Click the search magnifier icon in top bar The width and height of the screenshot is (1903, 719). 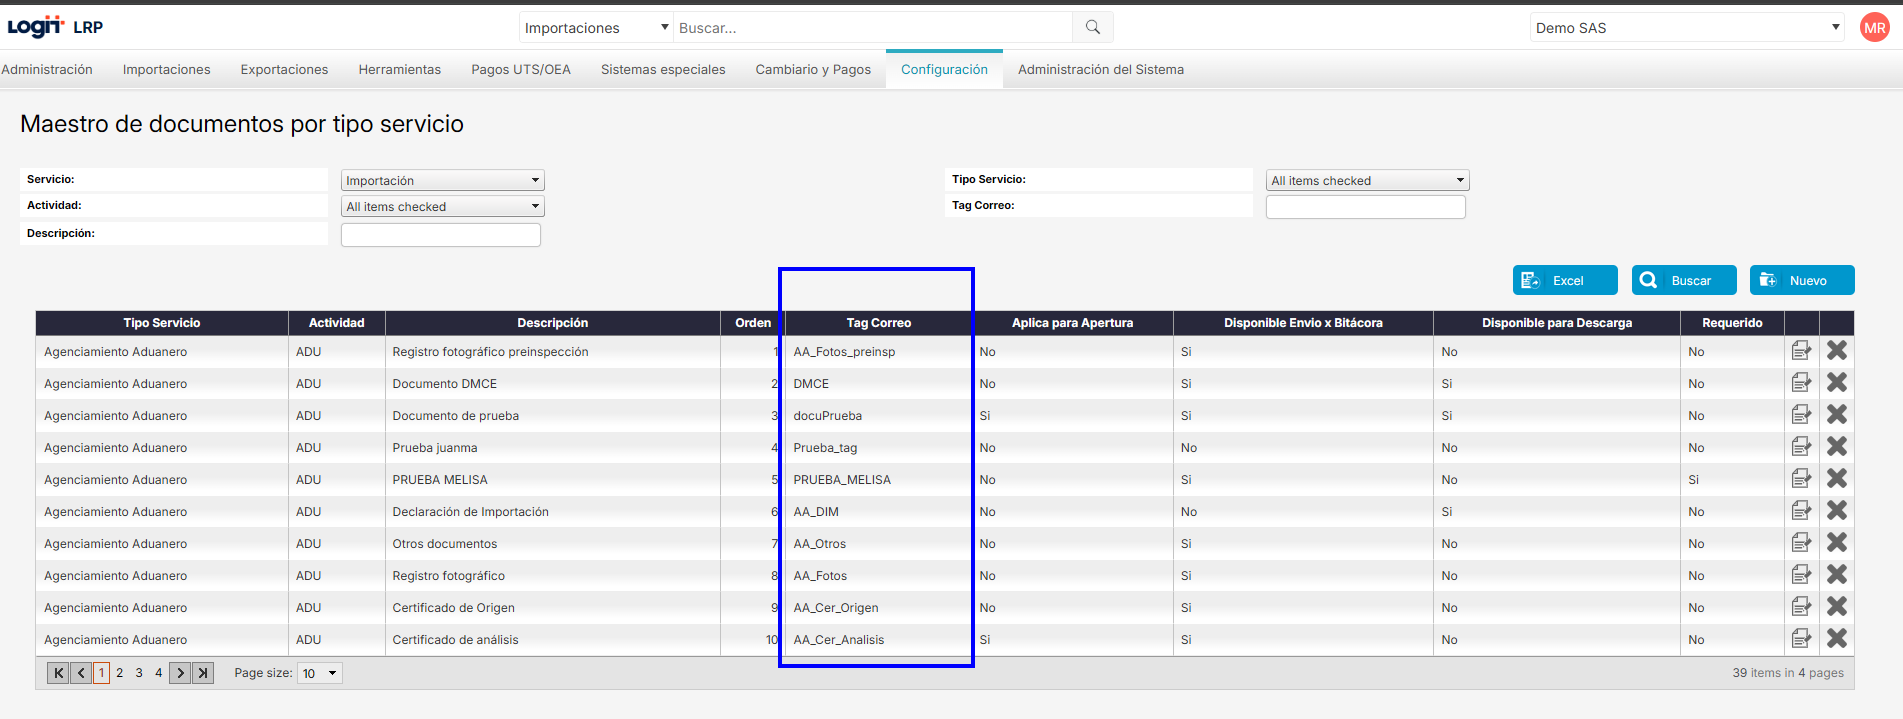point(1092,28)
